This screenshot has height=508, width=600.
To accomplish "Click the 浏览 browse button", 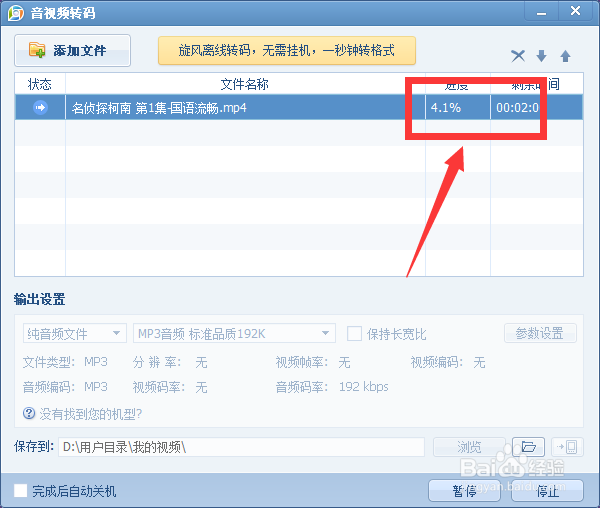I will coord(469,447).
